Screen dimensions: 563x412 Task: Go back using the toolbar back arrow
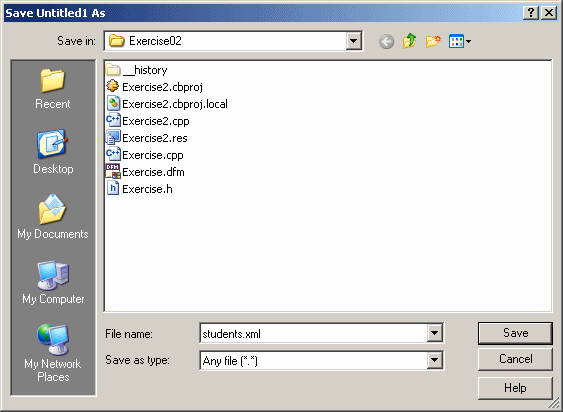coord(386,42)
